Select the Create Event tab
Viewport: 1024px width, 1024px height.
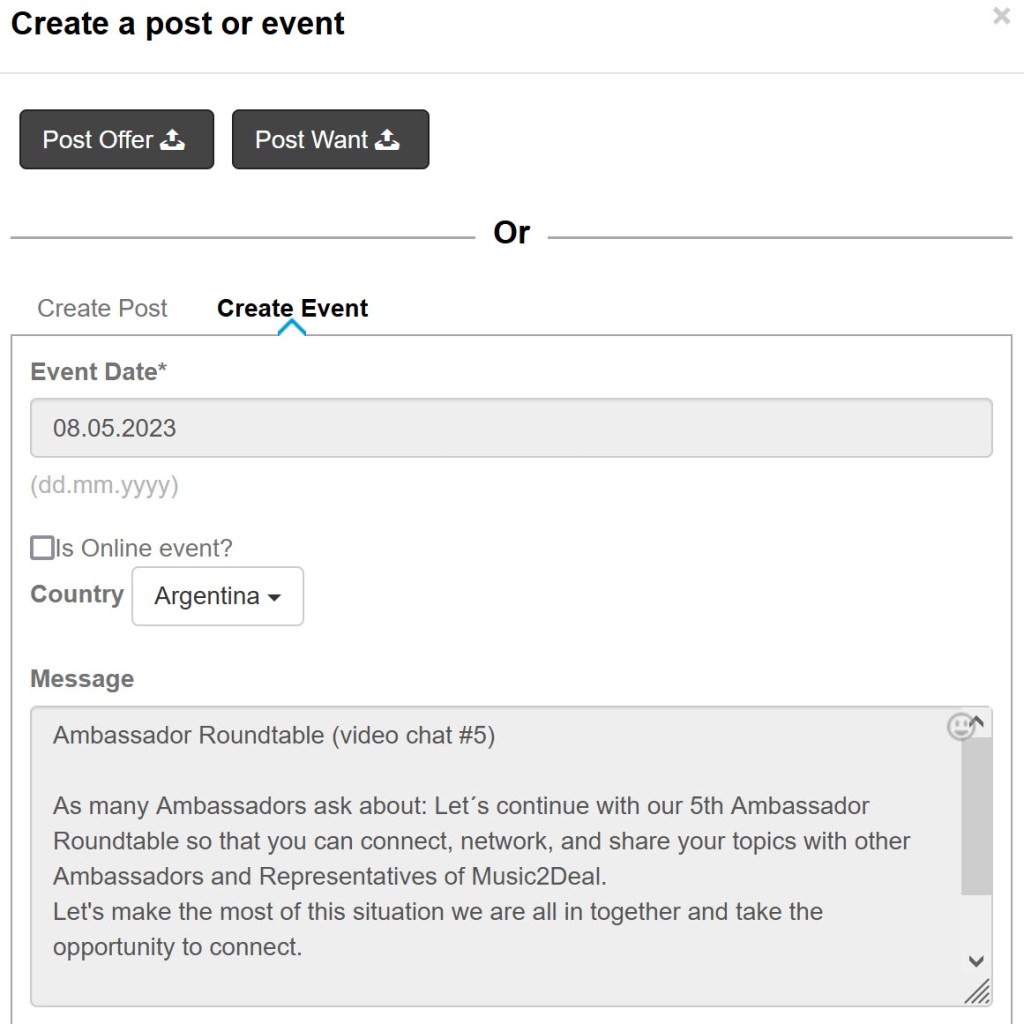click(292, 308)
